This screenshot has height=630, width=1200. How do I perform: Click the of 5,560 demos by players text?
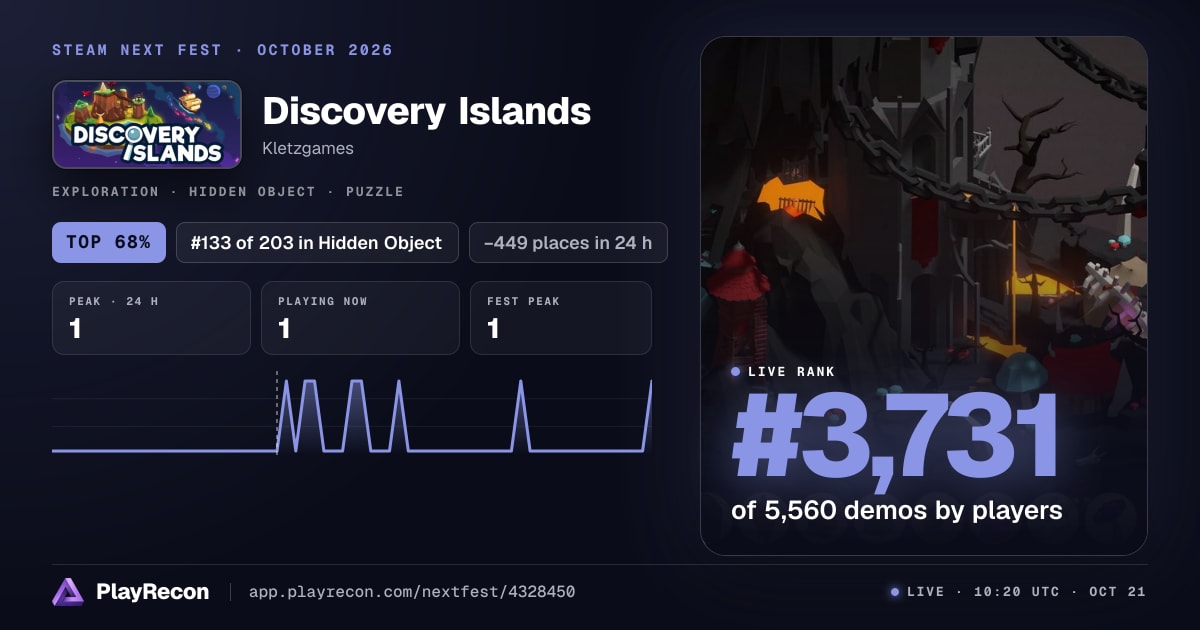point(897,510)
